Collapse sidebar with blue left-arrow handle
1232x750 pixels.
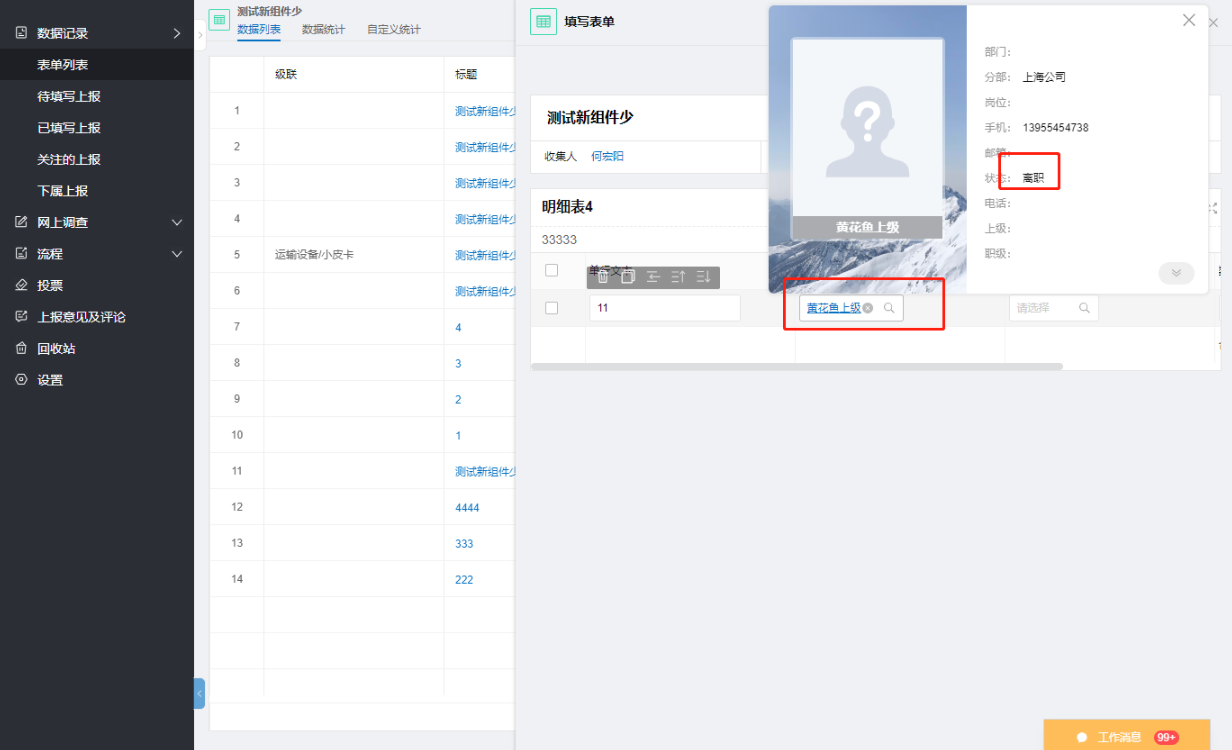199,693
